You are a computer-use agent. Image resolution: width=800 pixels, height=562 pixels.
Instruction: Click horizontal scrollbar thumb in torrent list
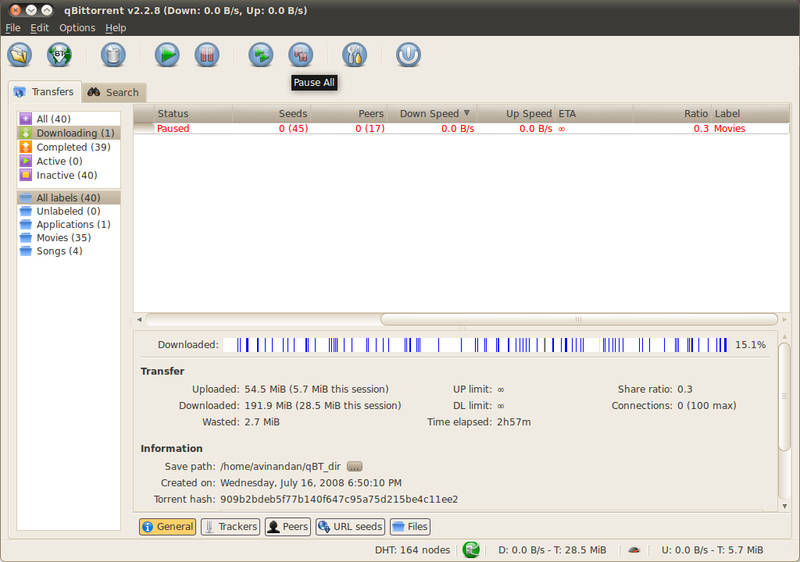pyautogui.click(x=579, y=319)
